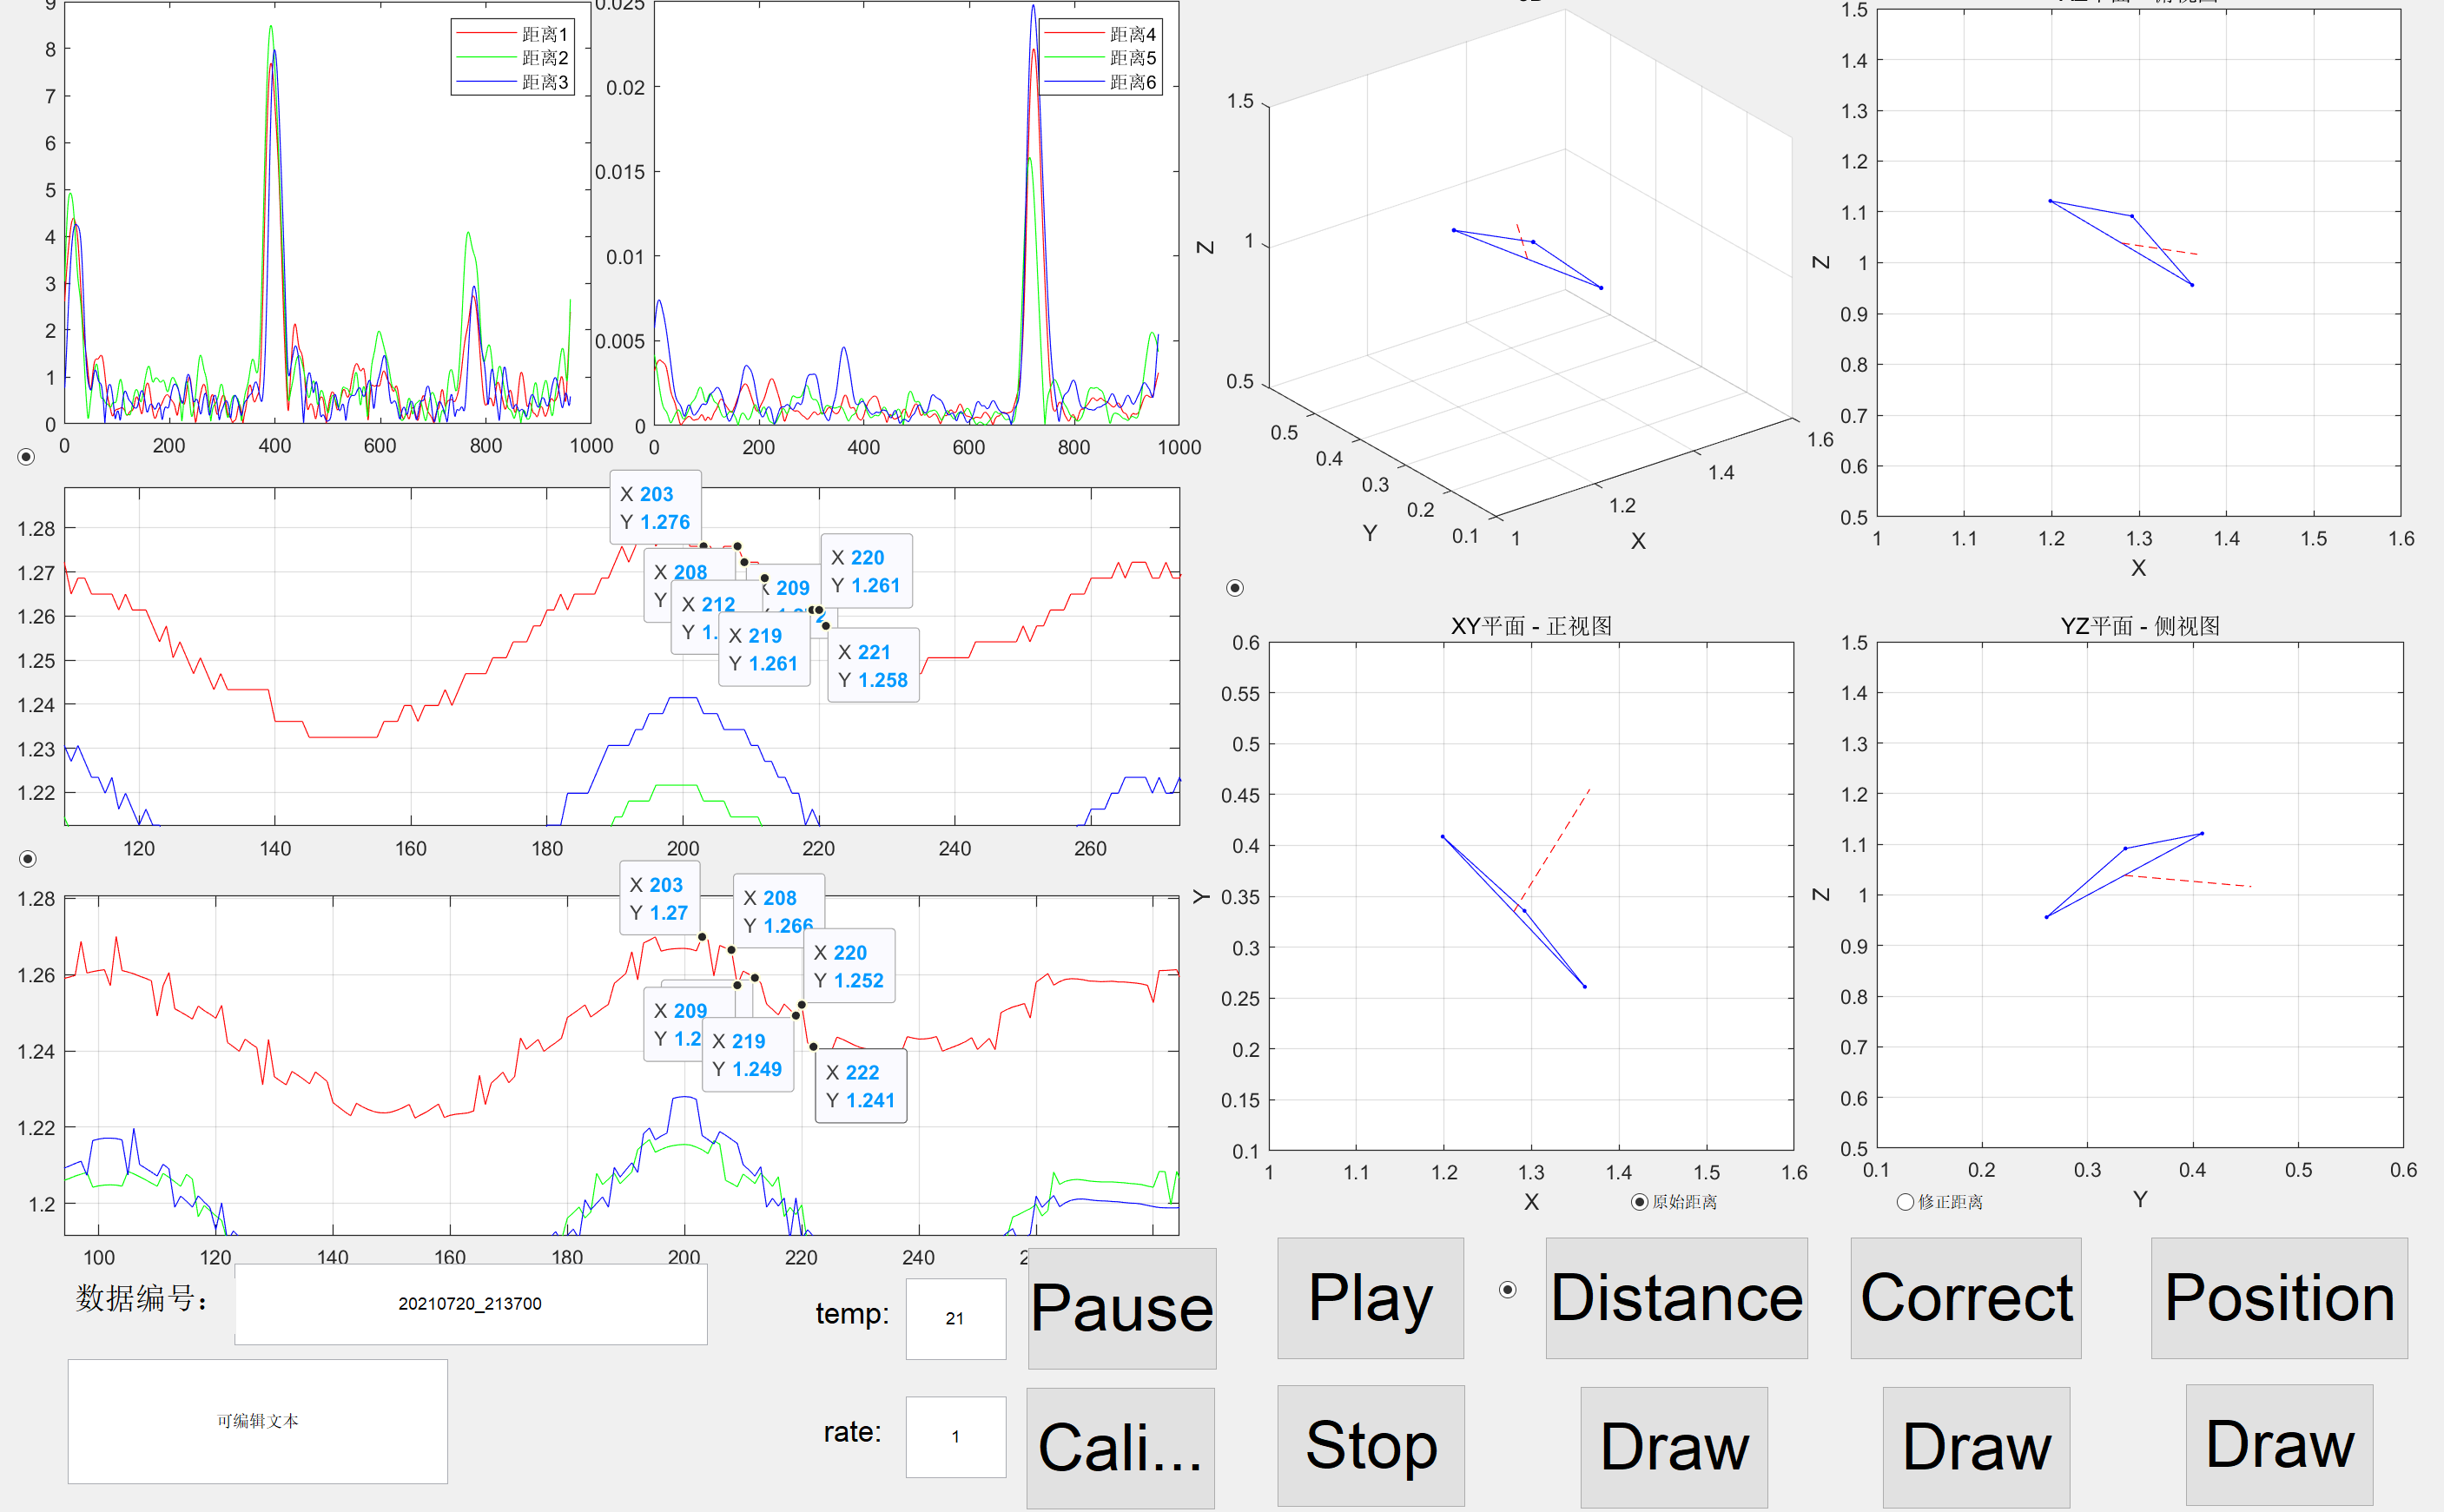Click the rate input field
Screen dimensions: 2444x1512
[955, 1436]
